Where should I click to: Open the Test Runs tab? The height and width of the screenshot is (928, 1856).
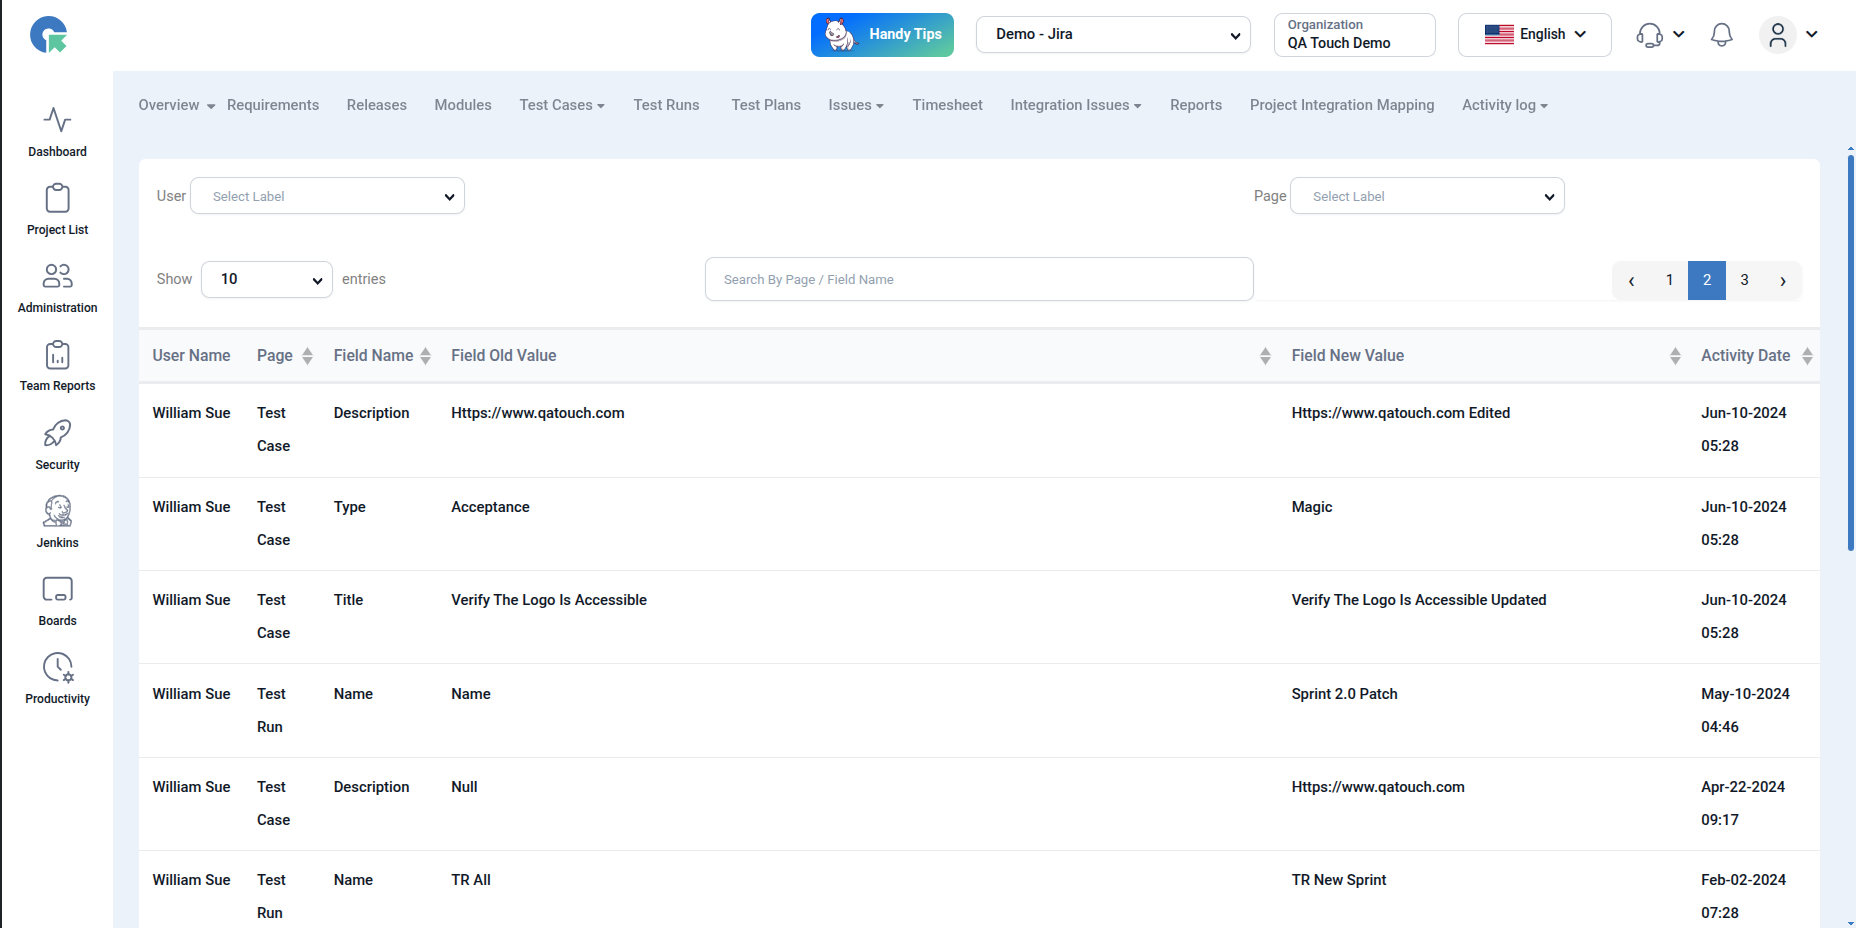coord(666,105)
